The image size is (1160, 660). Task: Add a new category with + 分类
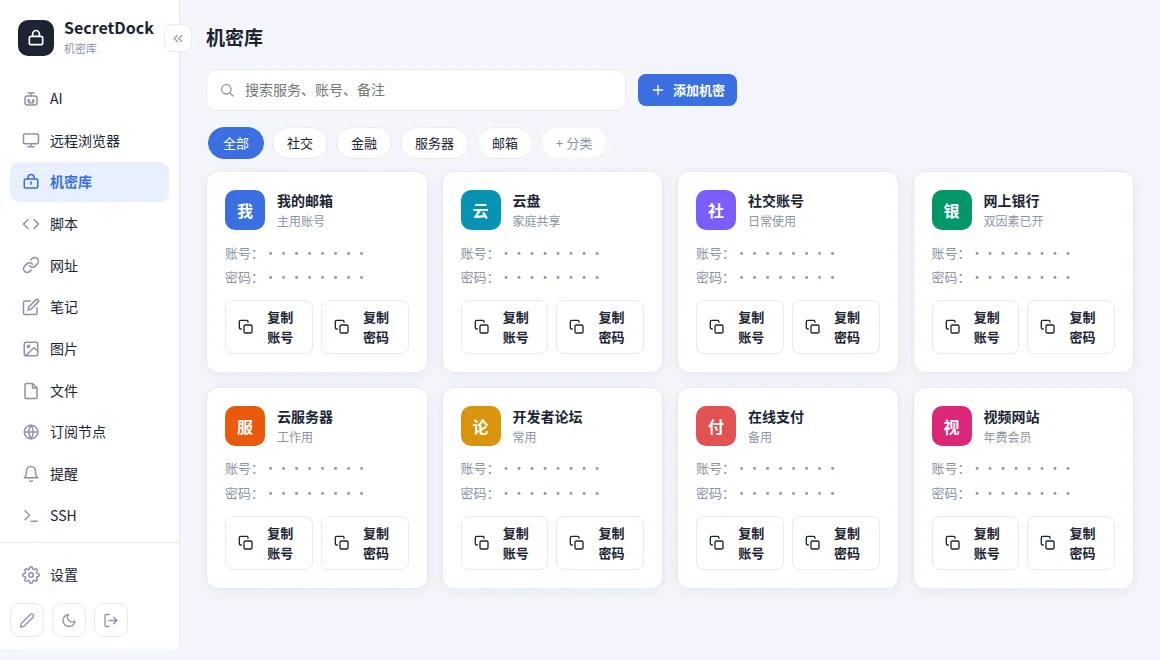point(573,144)
